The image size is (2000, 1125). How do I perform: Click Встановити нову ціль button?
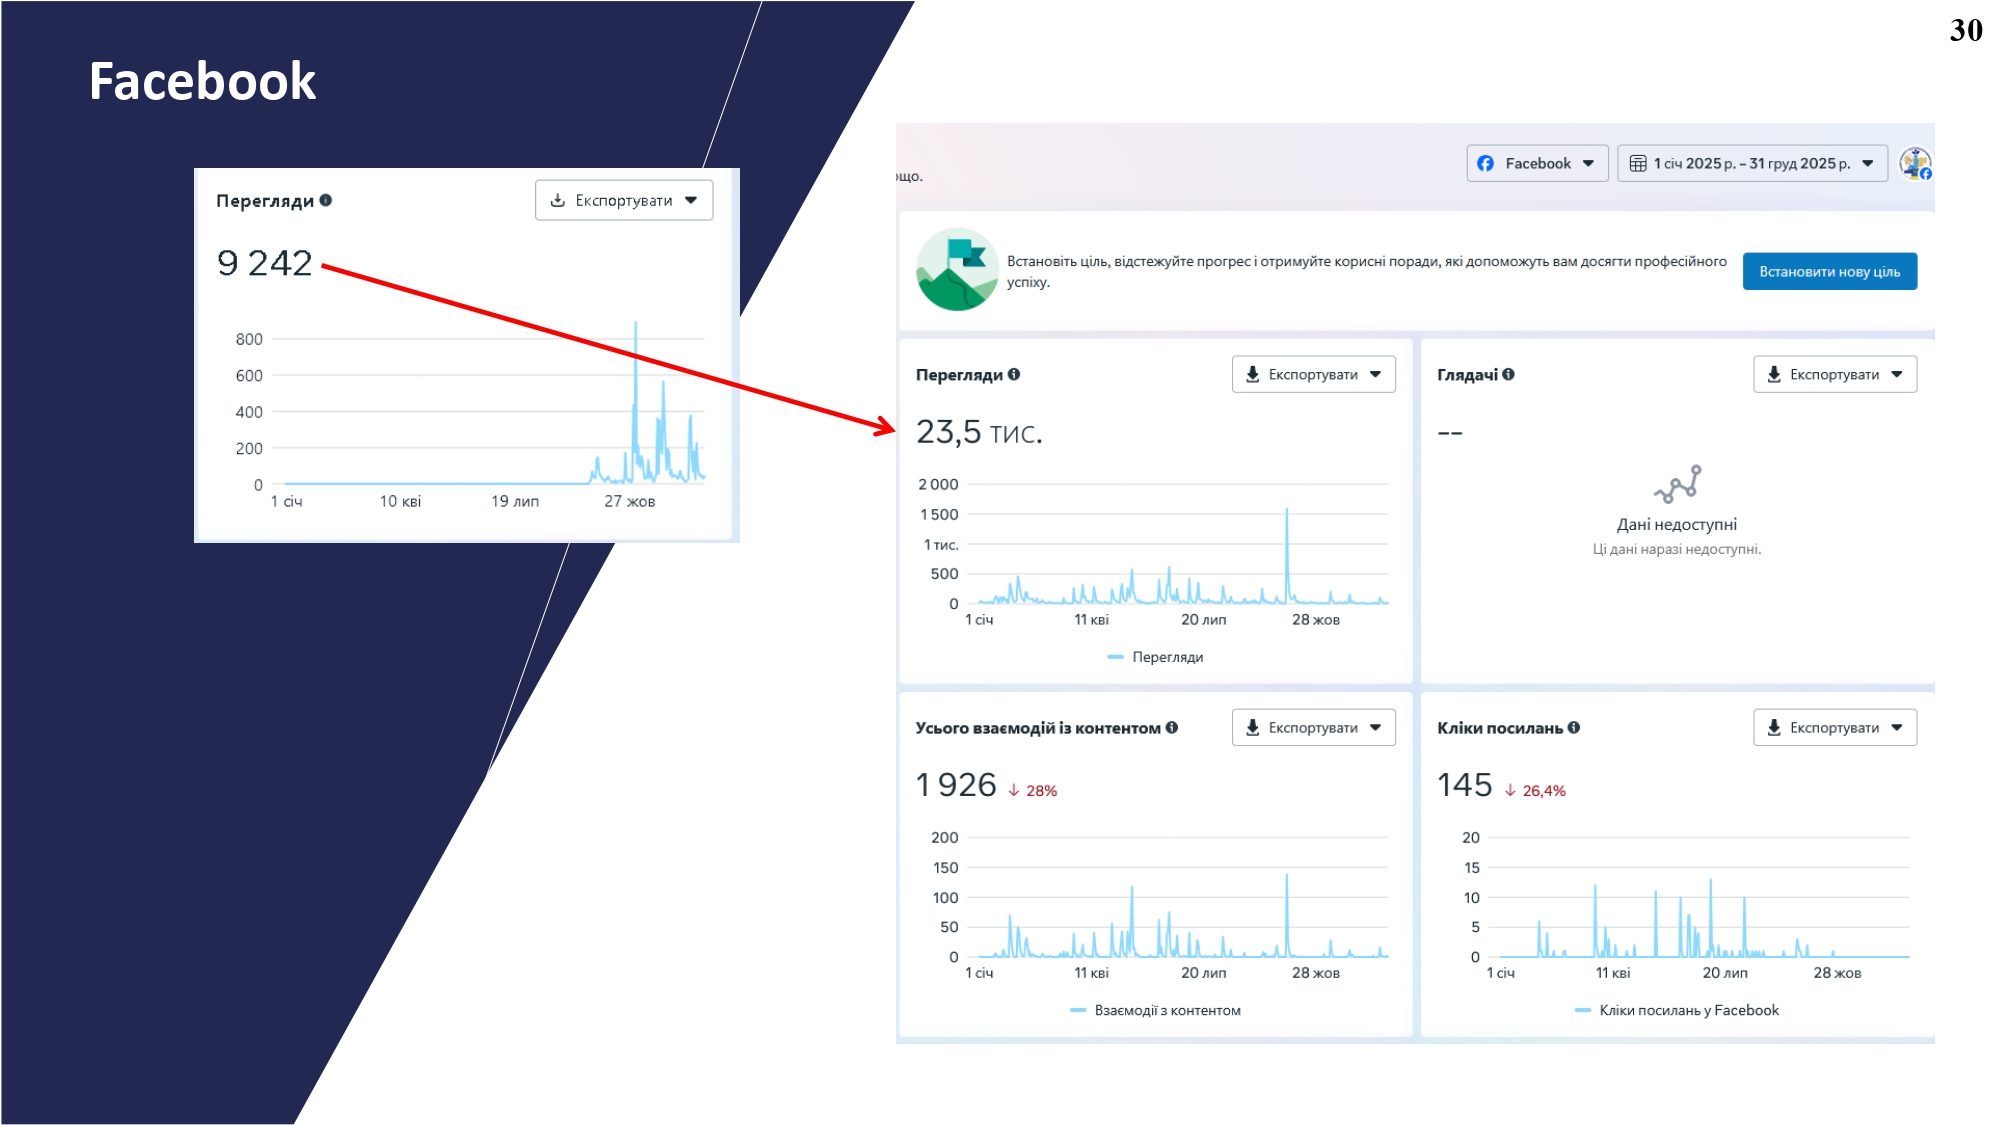(x=1829, y=272)
